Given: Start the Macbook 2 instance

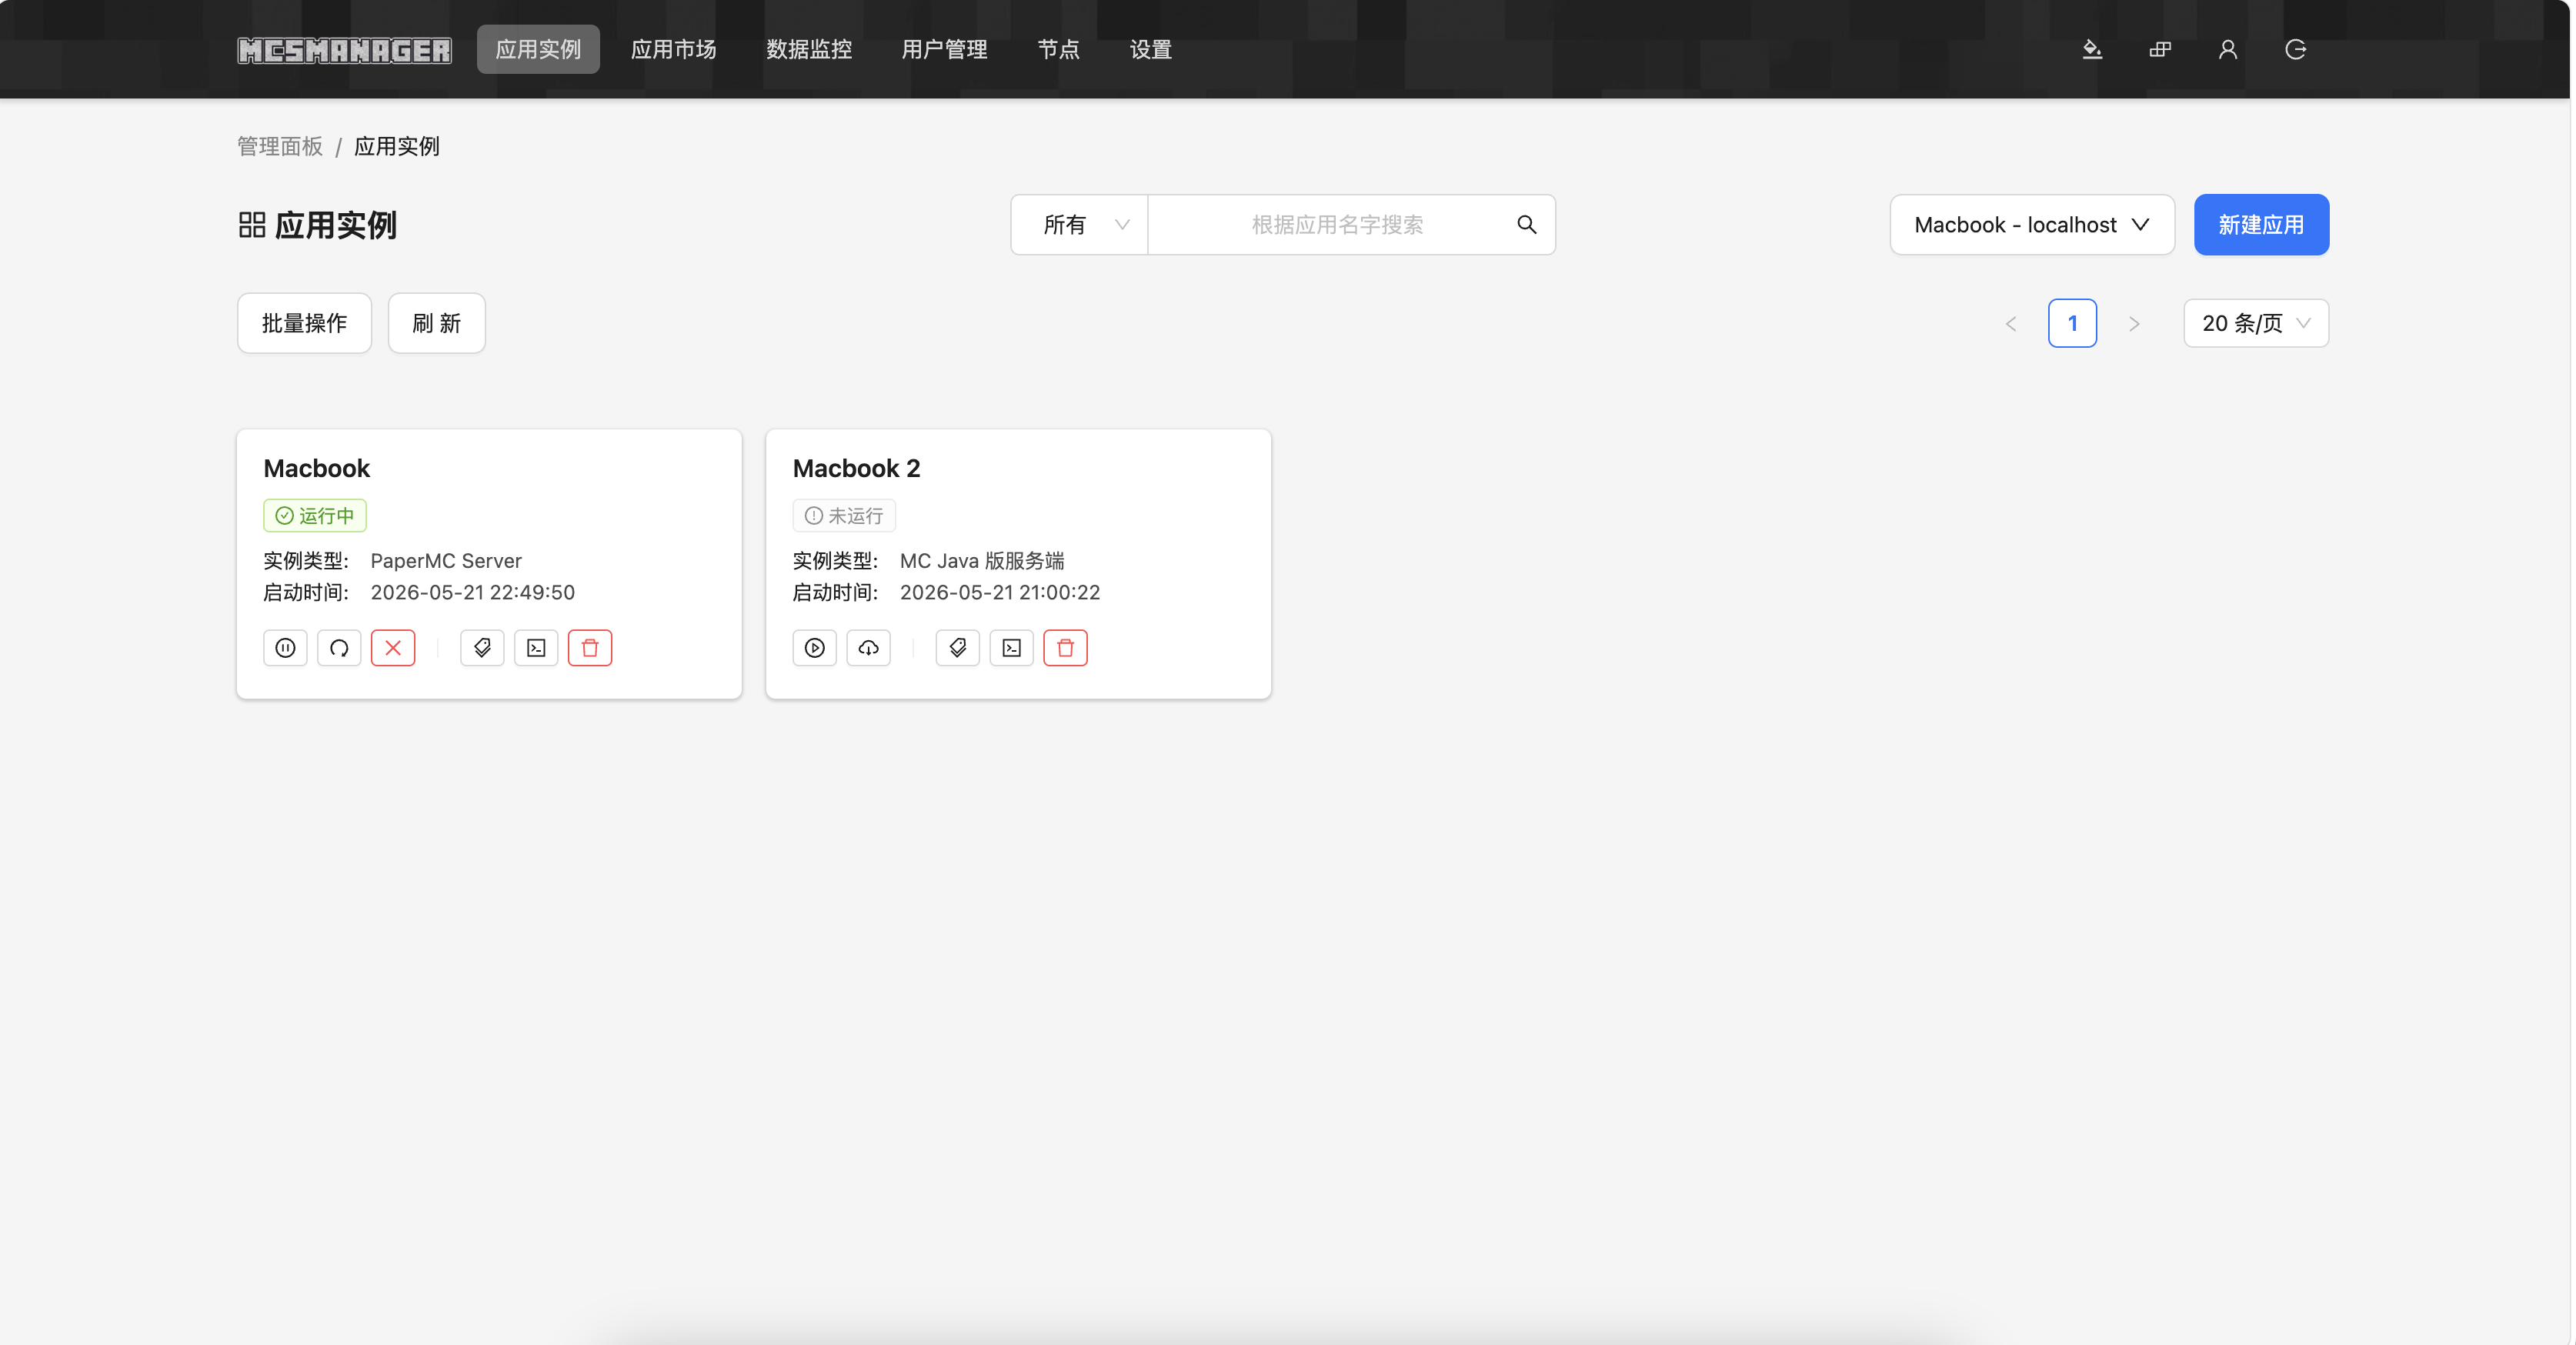Looking at the screenshot, I should (815, 648).
